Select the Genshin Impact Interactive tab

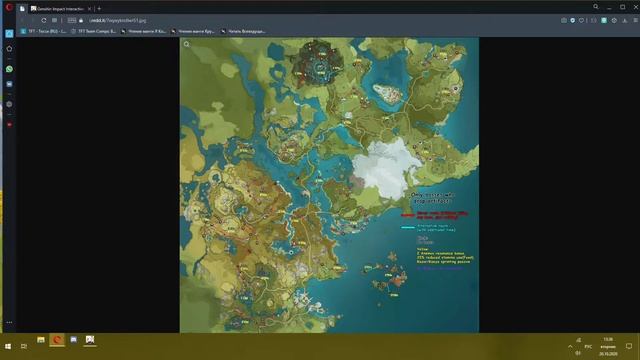[x=62, y=8]
